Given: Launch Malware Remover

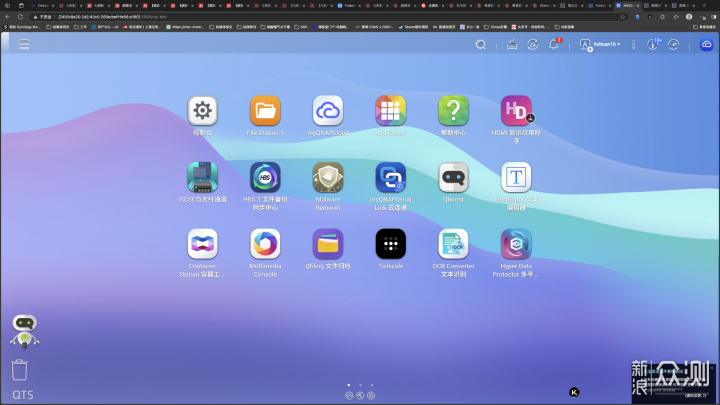Looking at the screenshot, I should [328, 177].
